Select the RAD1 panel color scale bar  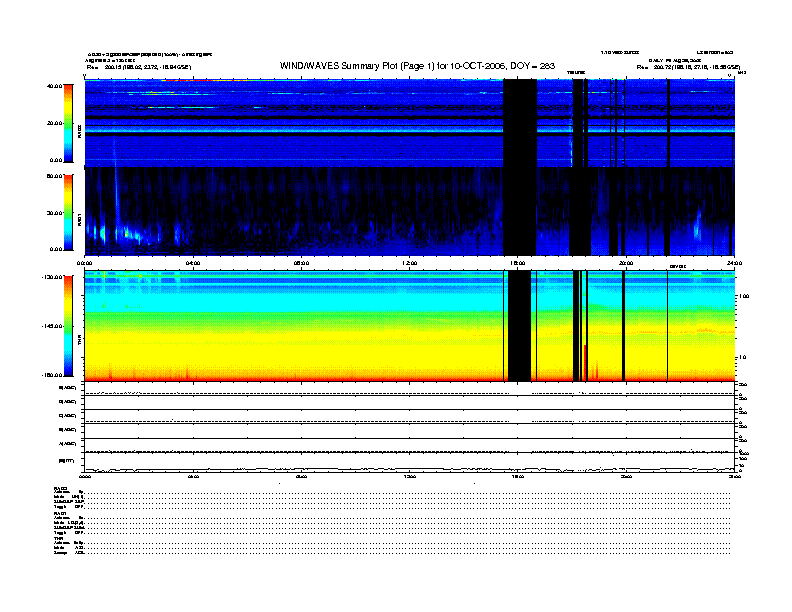[x=68, y=213]
